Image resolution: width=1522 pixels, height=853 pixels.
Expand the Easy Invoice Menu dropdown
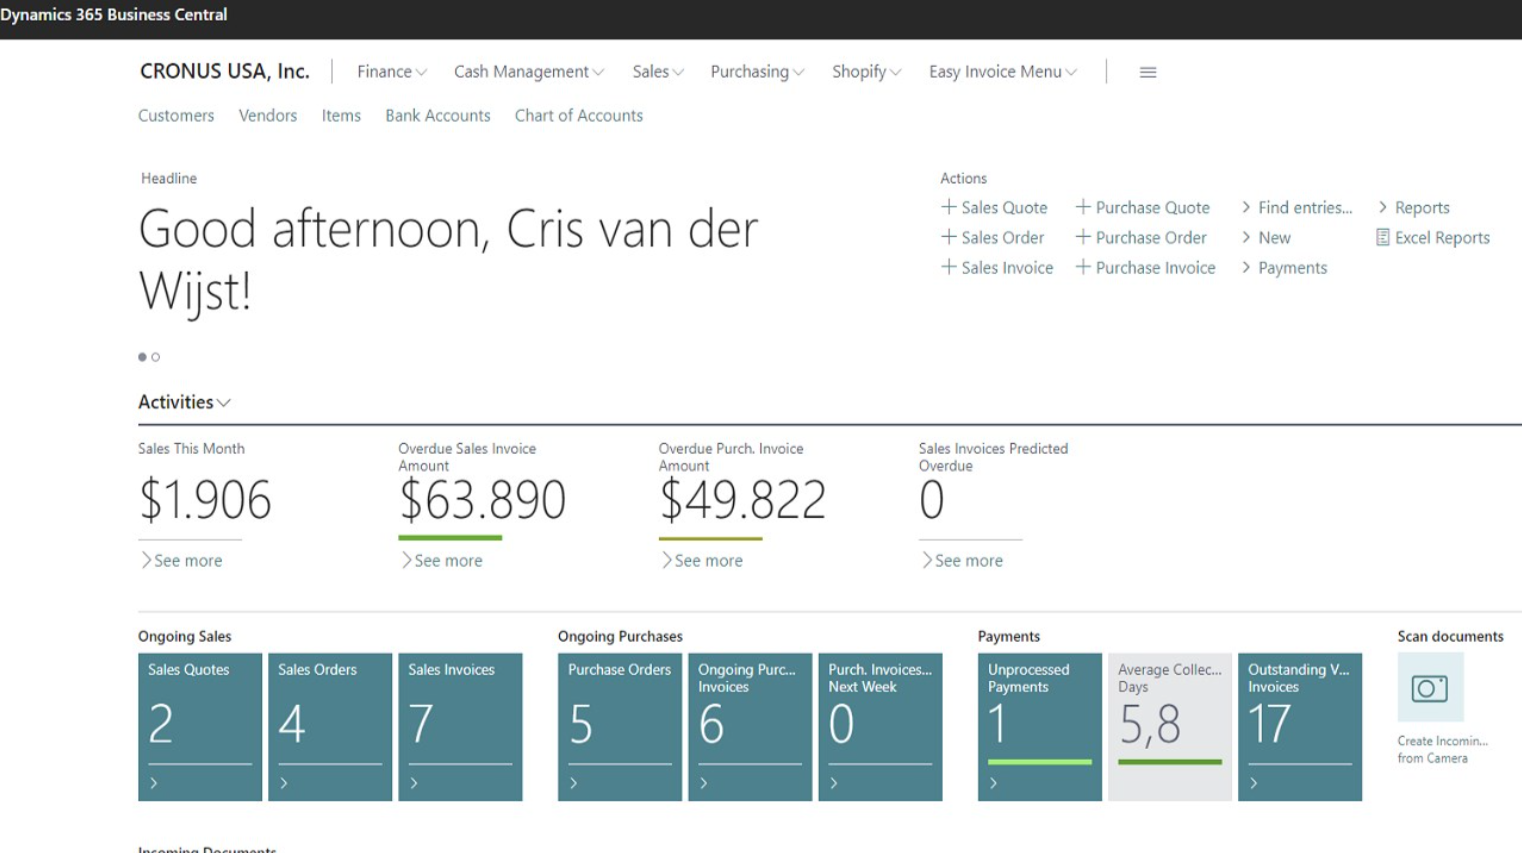pos(1002,72)
